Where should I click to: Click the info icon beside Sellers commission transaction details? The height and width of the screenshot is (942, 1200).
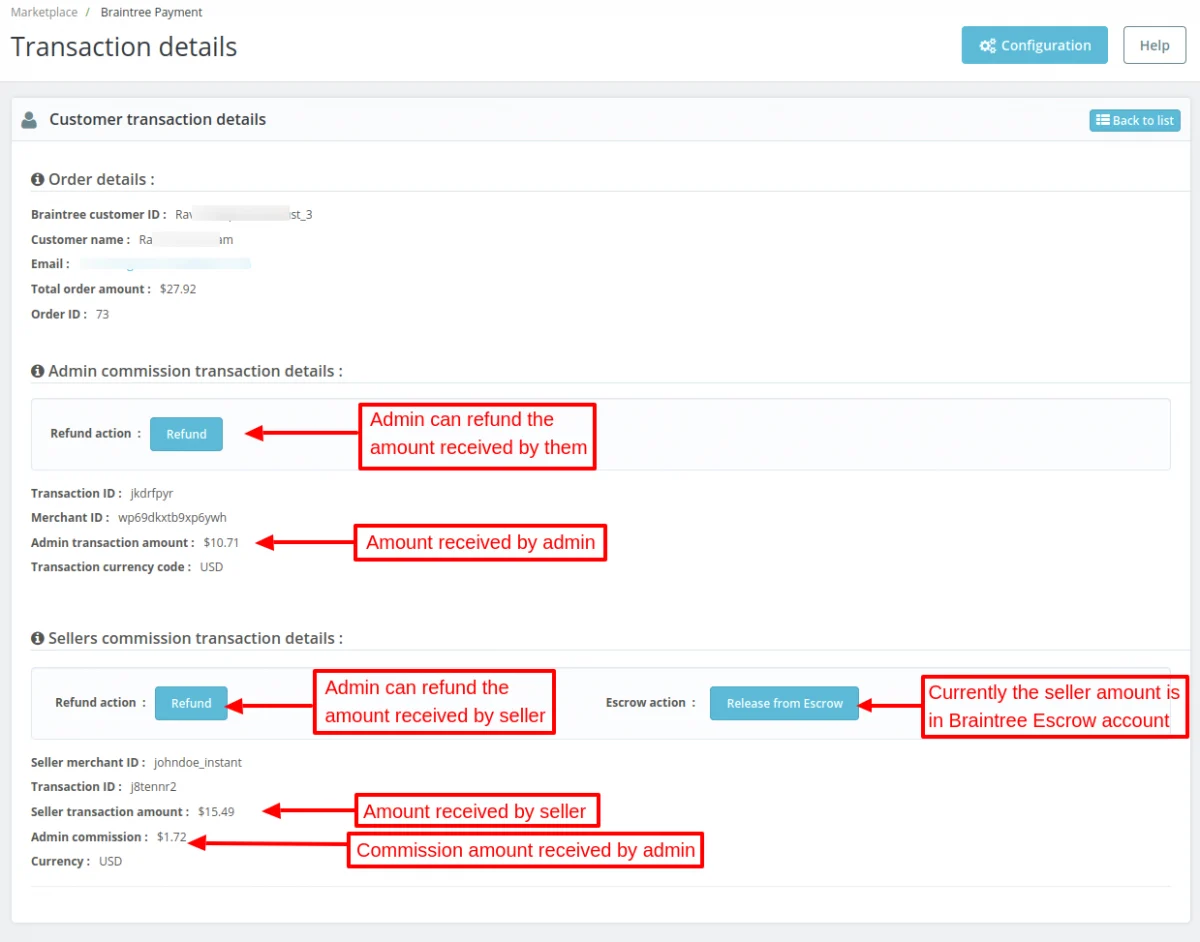[x=37, y=638]
